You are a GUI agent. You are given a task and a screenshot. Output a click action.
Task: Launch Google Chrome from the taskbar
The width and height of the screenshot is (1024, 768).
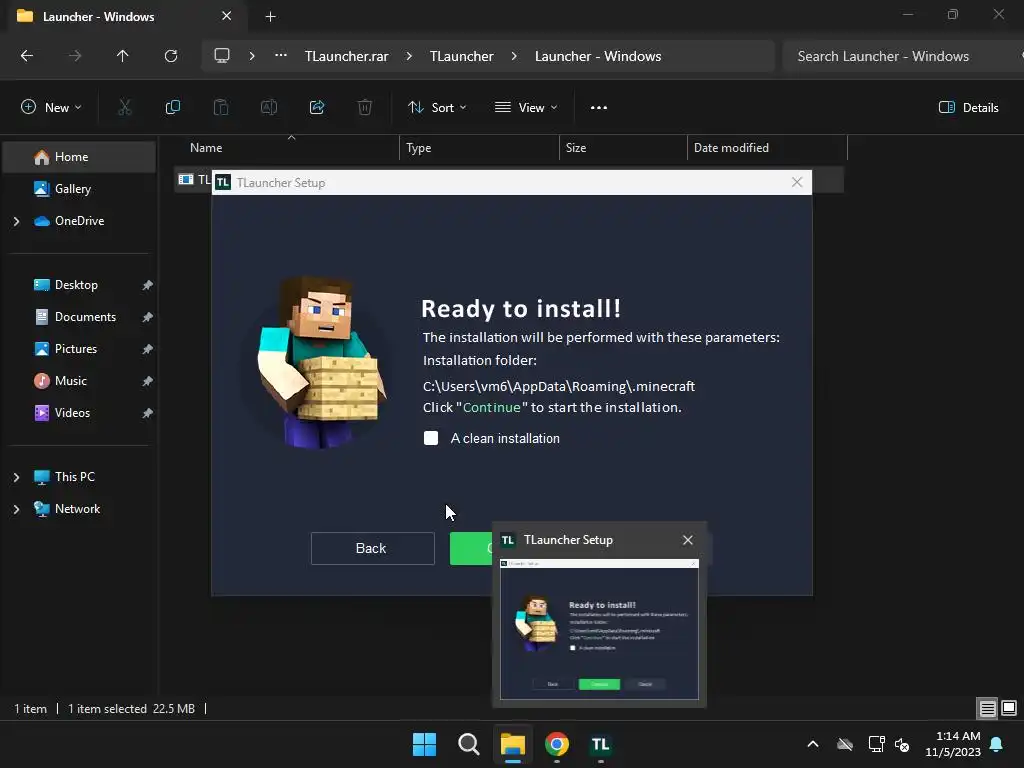coord(557,744)
